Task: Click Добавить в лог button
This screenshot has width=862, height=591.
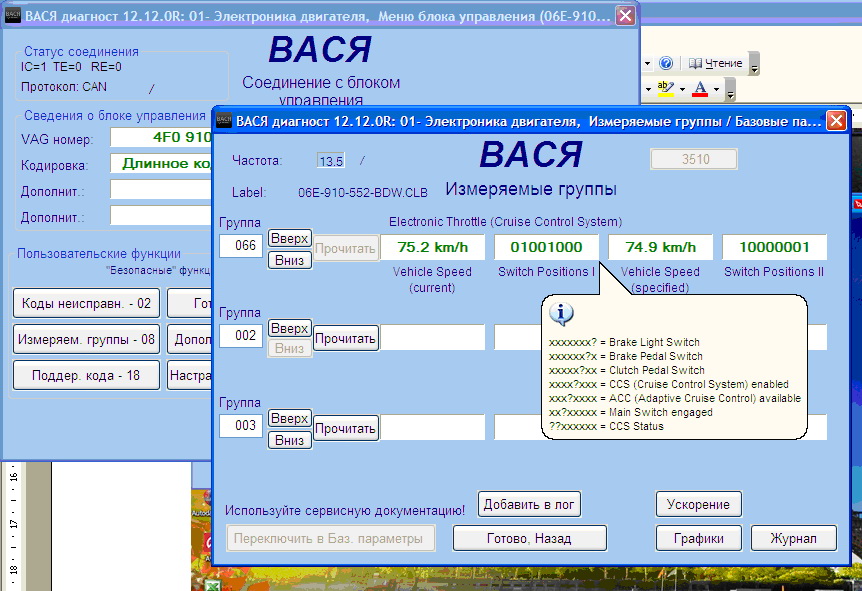Action: pyautogui.click(x=529, y=505)
